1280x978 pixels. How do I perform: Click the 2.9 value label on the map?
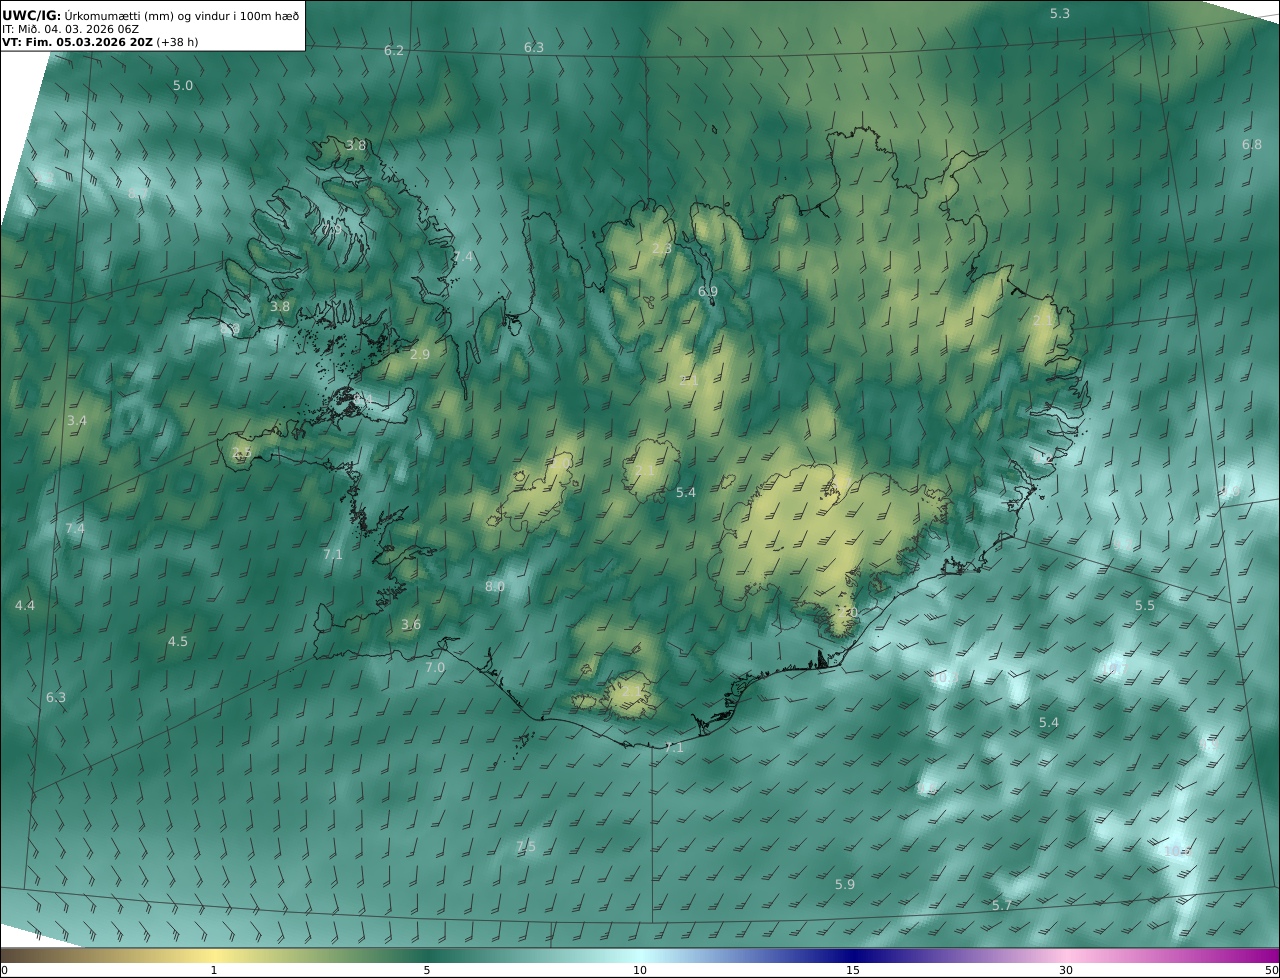coord(420,354)
